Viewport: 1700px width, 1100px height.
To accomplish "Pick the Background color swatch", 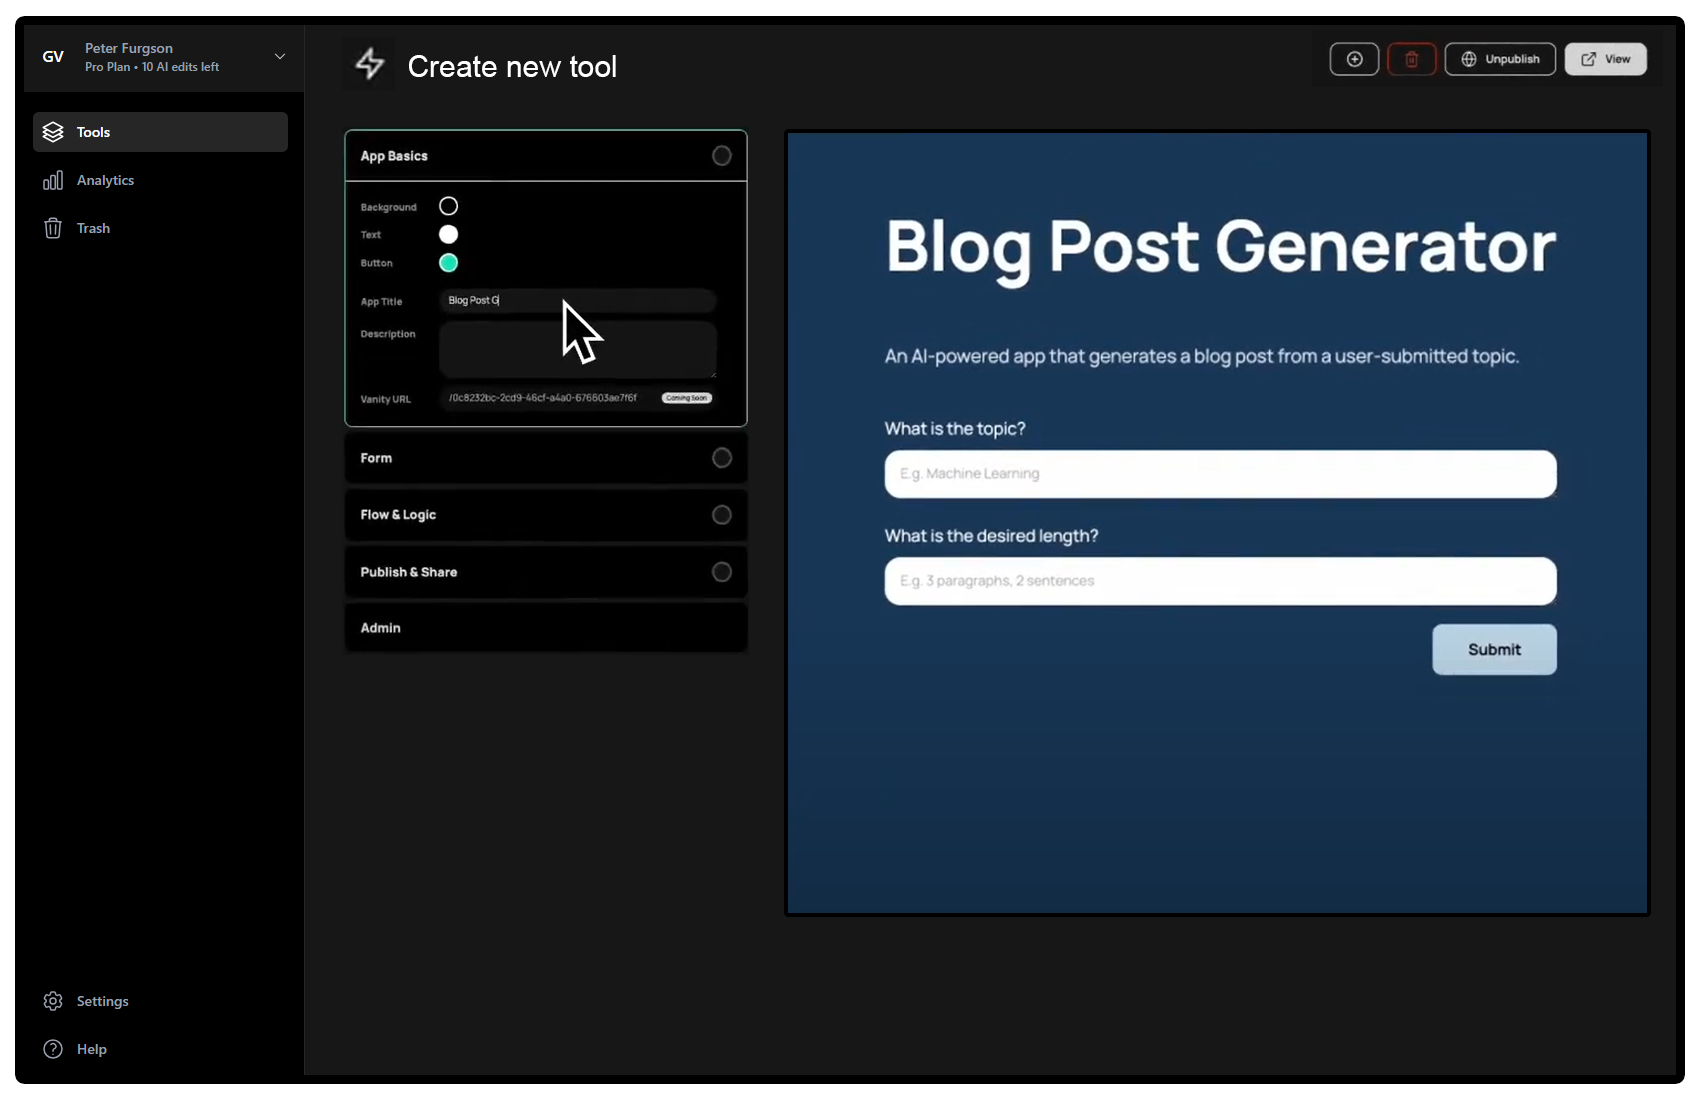I will [x=449, y=206].
